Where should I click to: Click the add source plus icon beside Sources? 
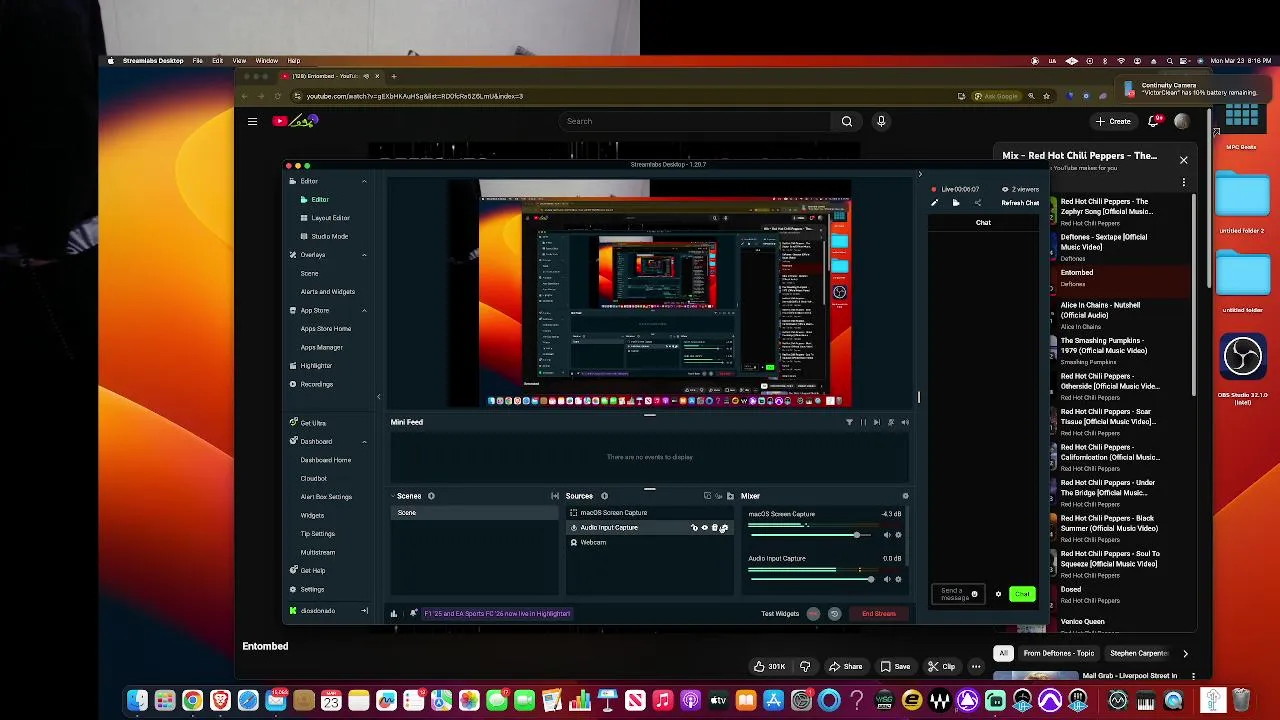click(x=604, y=496)
